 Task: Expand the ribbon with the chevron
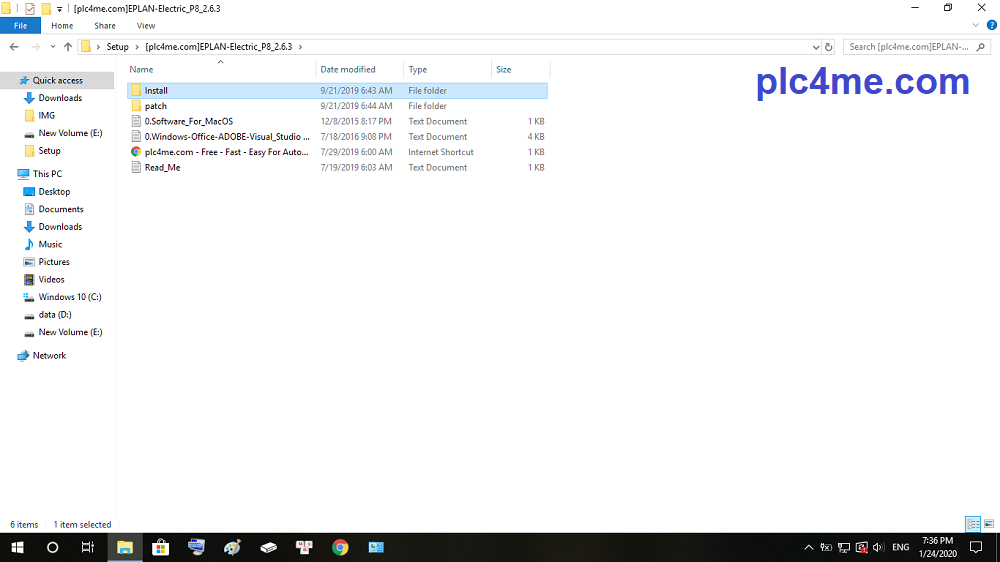[977, 25]
